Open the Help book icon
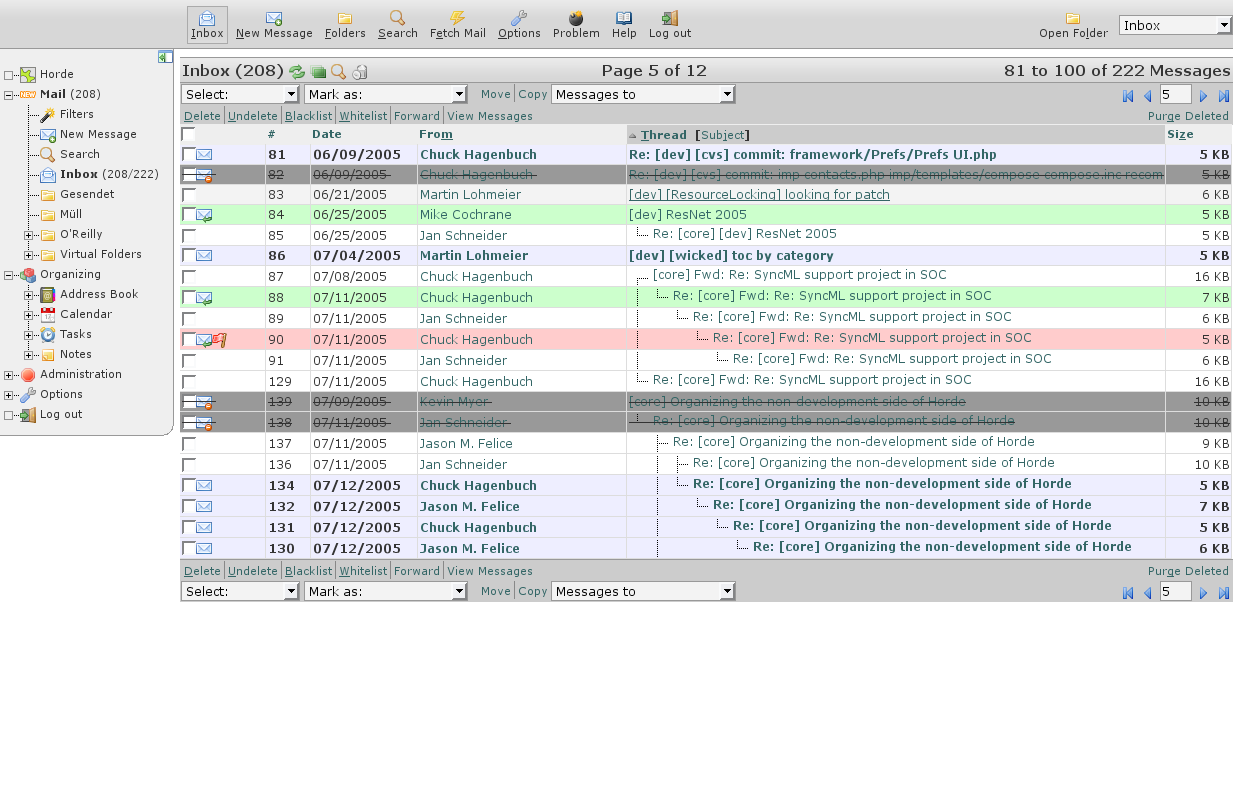The height and width of the screenshot is (788, 1233). click(624, 18)
